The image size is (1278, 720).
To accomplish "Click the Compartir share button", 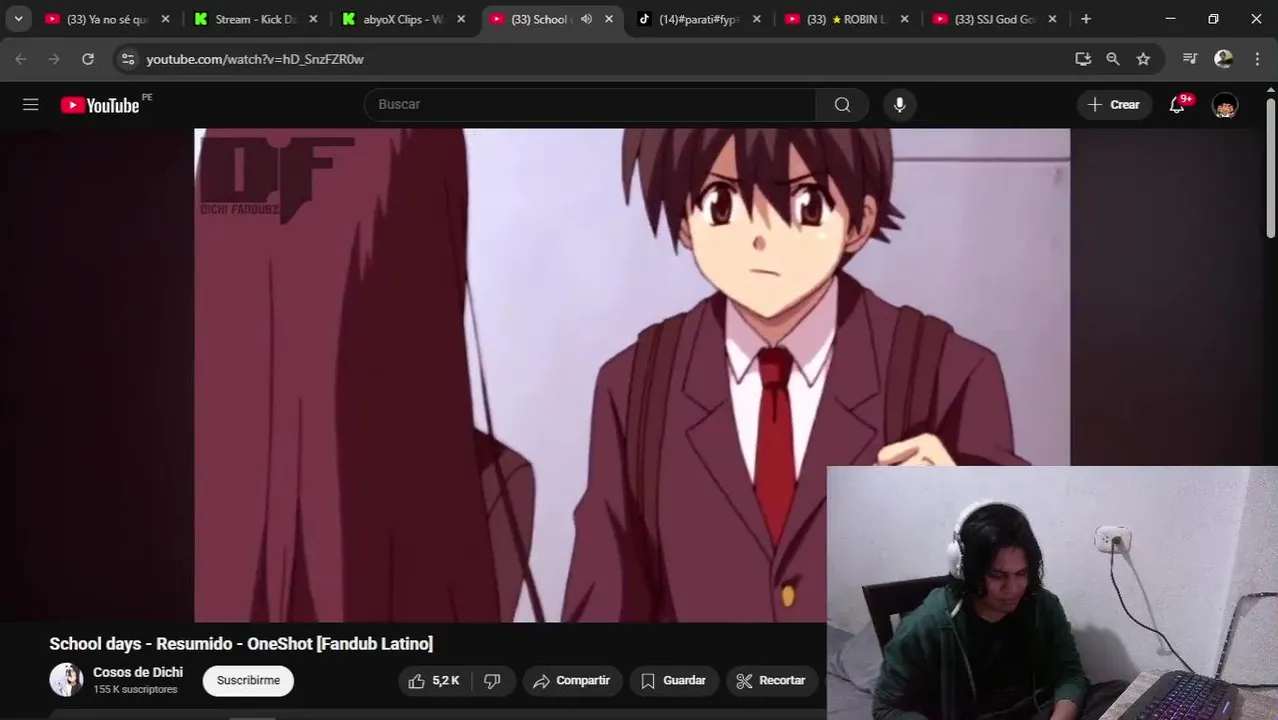I will point(572,680).
